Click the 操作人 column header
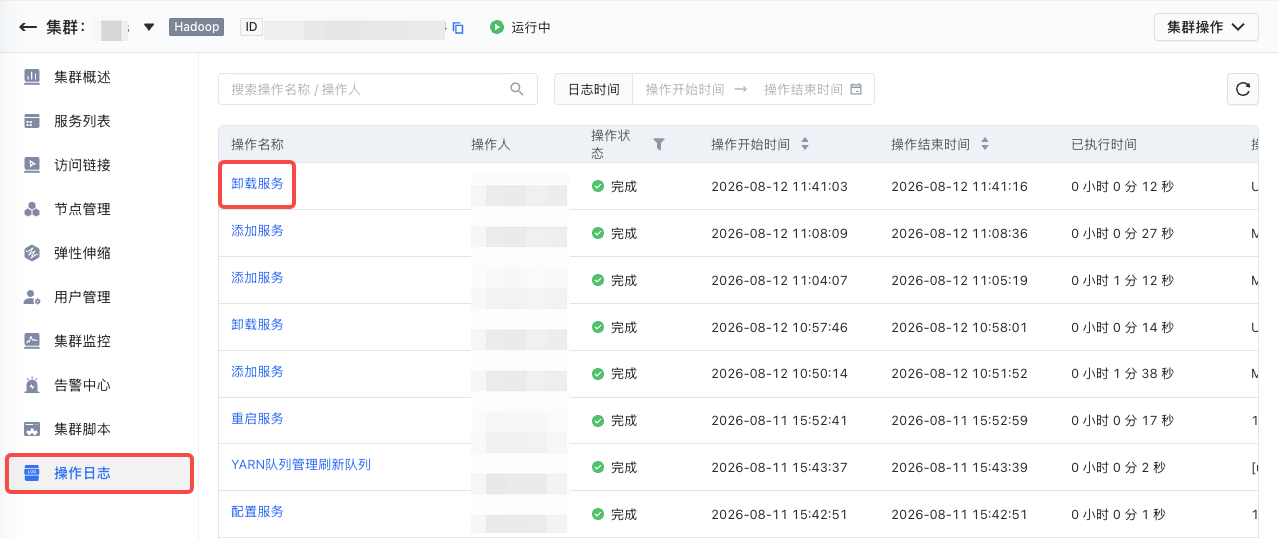 click(x=491, y=145)
